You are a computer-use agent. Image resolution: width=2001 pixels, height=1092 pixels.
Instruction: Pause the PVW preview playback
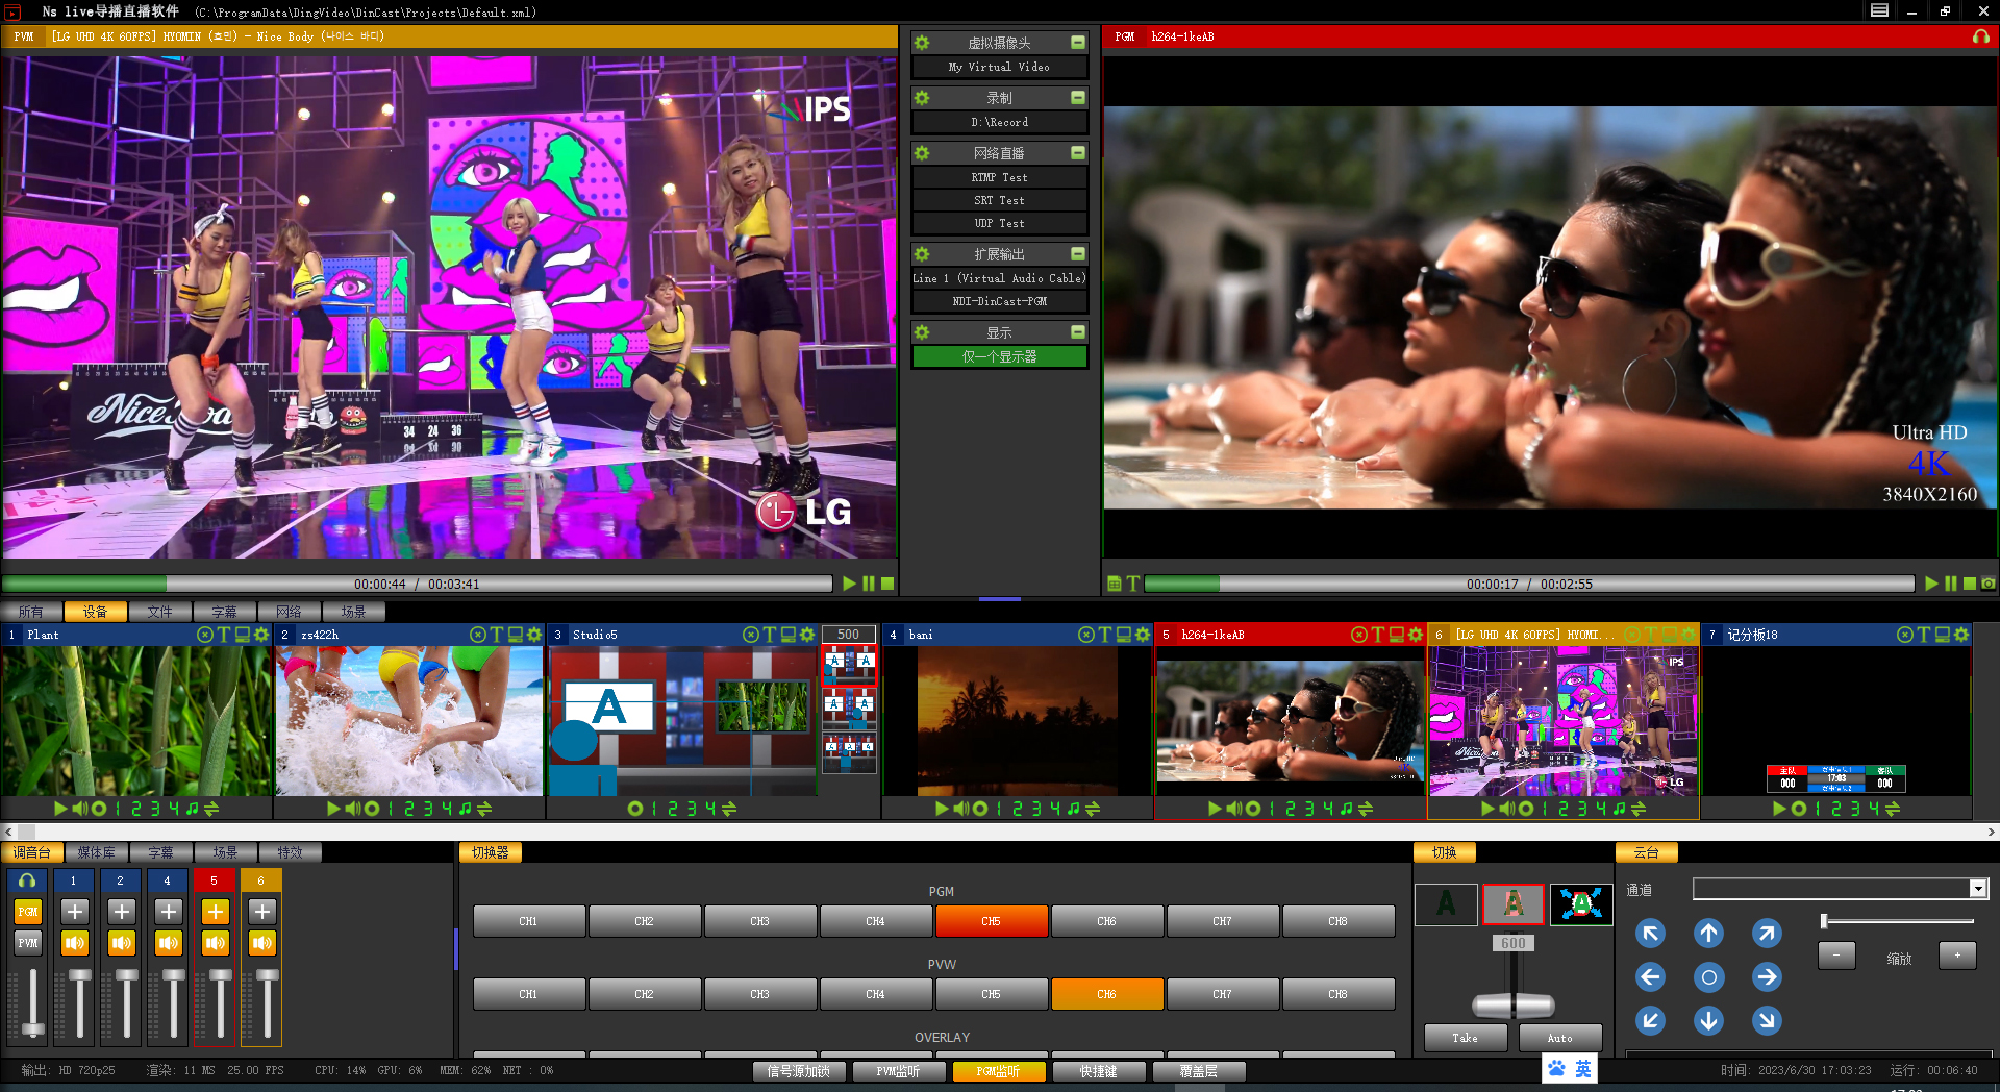point(868,583)
